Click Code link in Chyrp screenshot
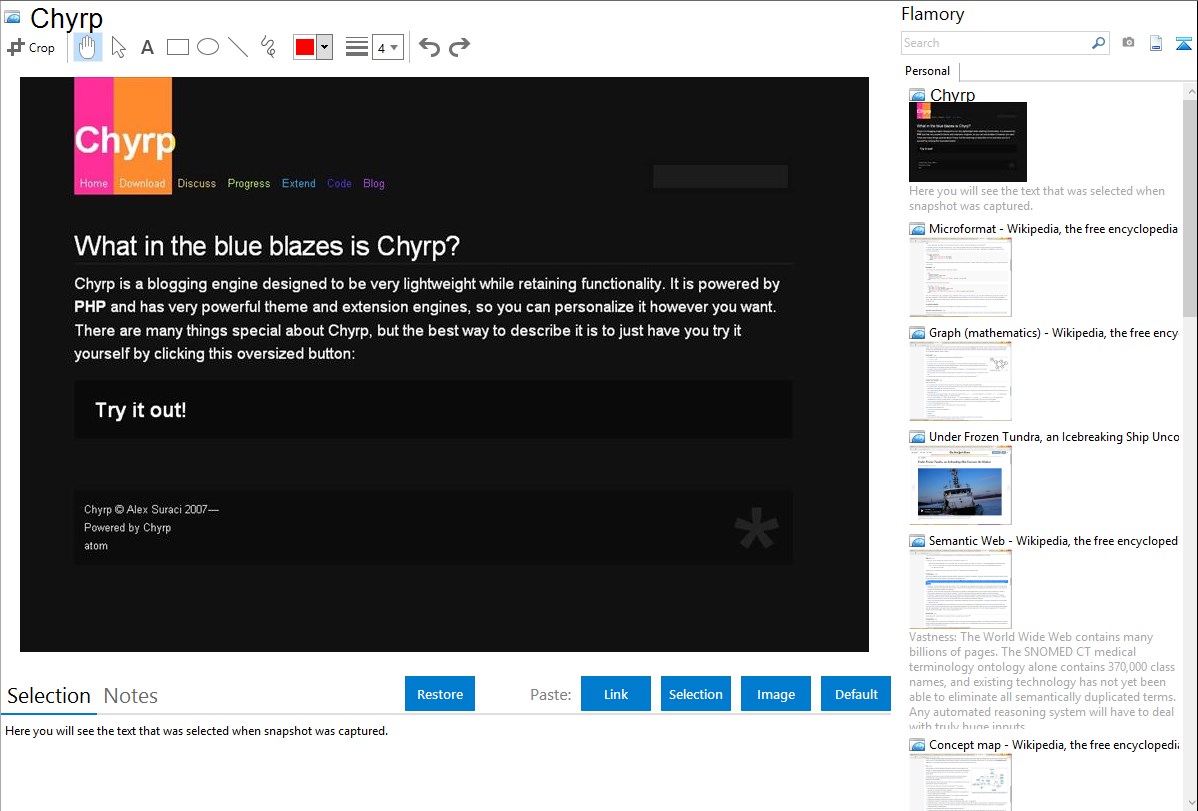This screenshot has width=1198, height=811. (339, 183)
